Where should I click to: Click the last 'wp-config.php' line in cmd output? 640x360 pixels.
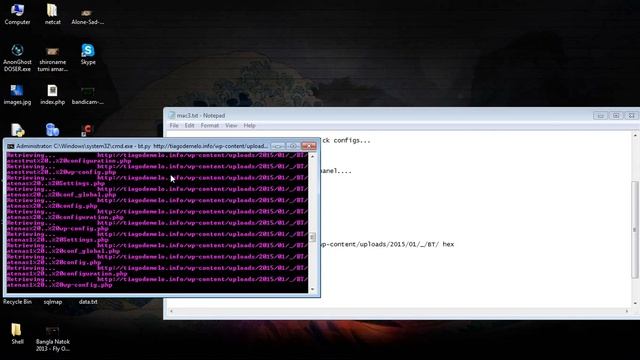[60, 285]
